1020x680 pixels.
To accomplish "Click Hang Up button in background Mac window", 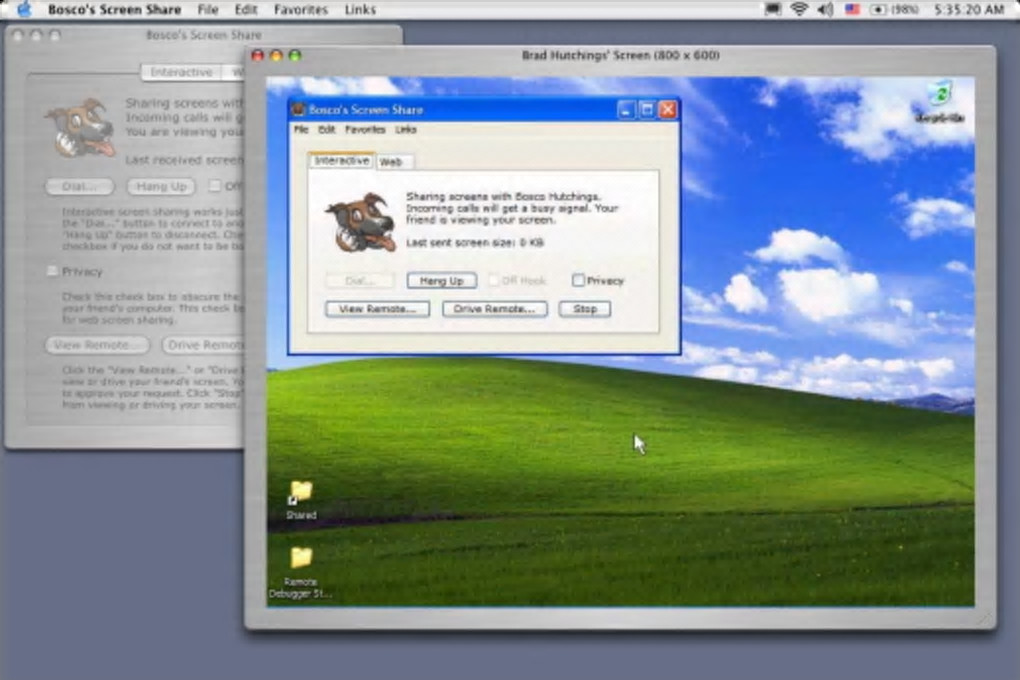I will (161, 187).
